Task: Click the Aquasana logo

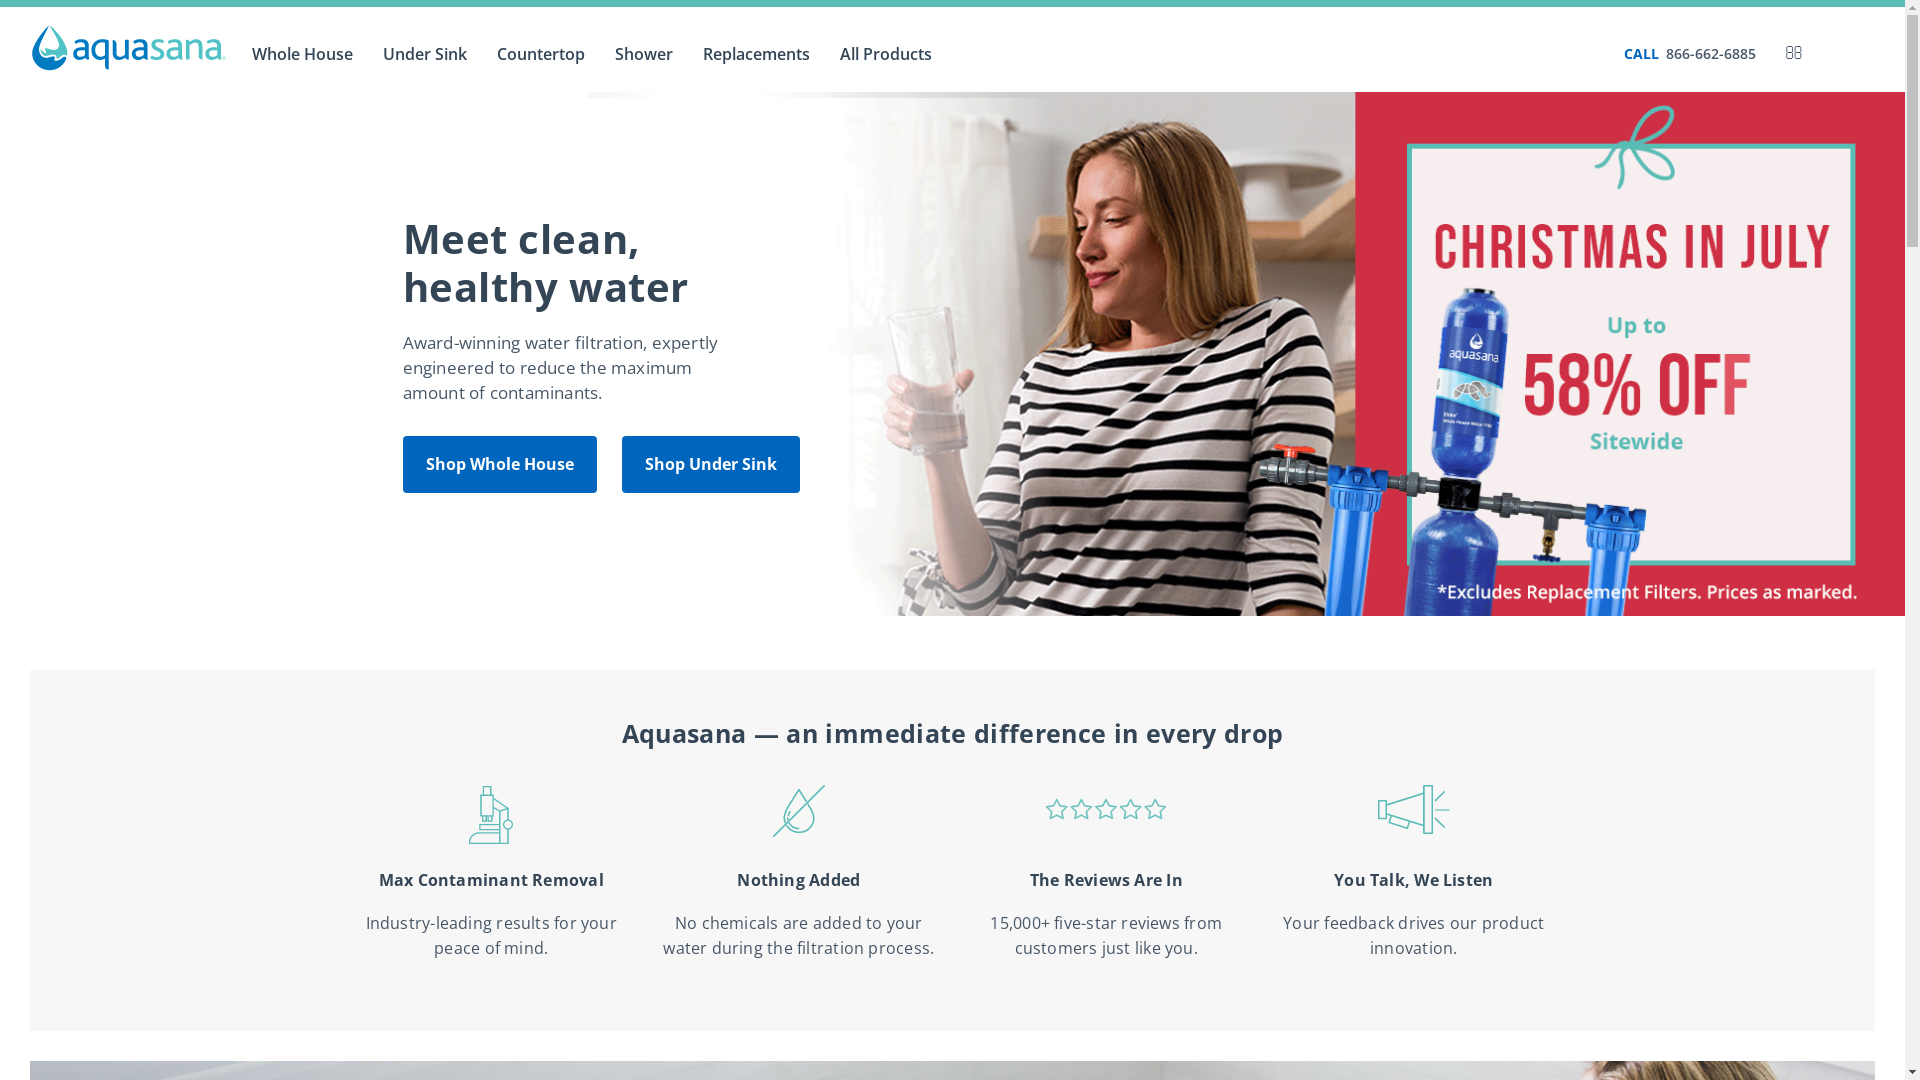Action: pyautogui.click(x=128, y=48)
